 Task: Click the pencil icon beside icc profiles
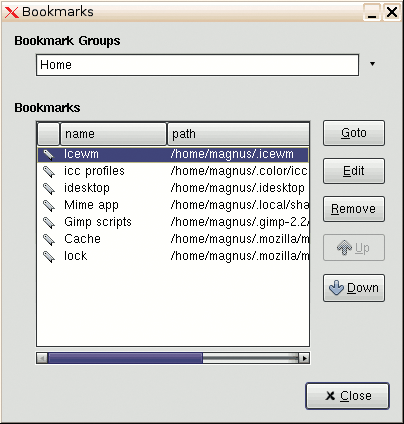[49, 171]
